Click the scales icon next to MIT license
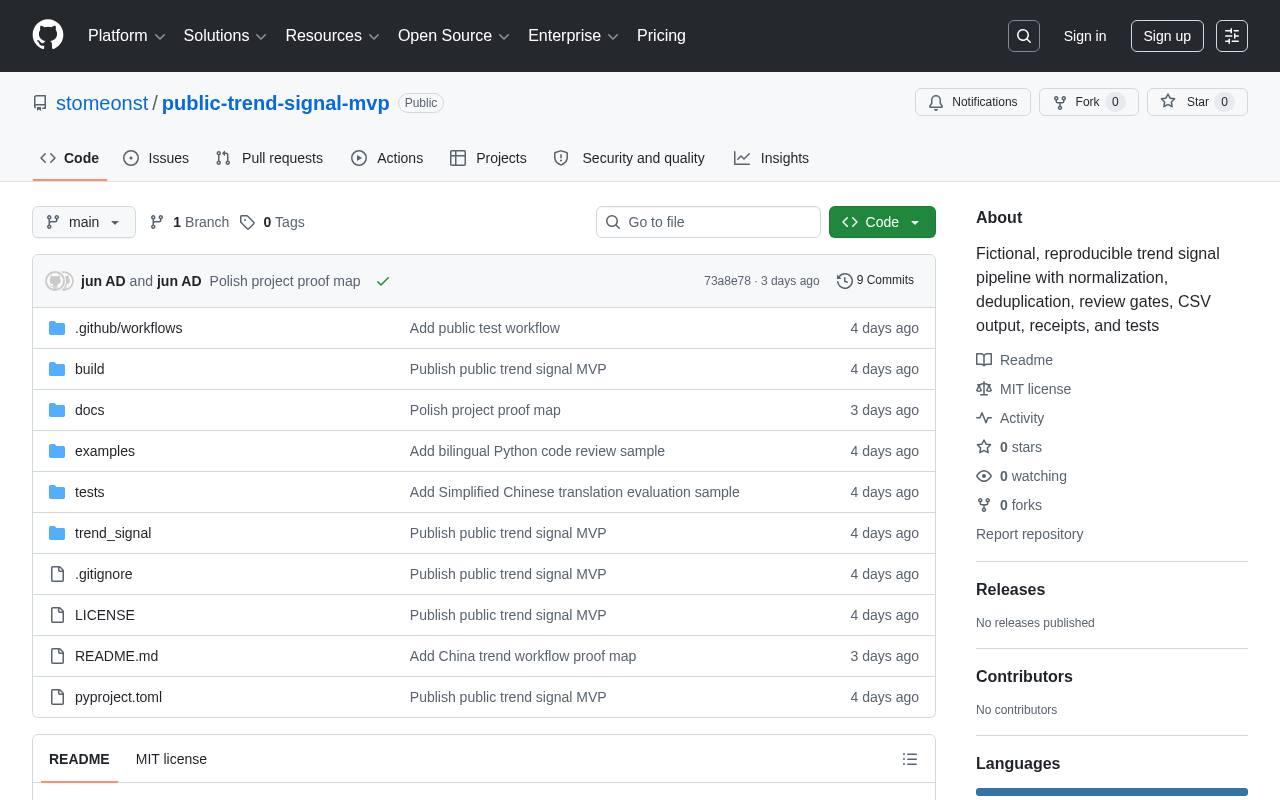 point(984,389)
